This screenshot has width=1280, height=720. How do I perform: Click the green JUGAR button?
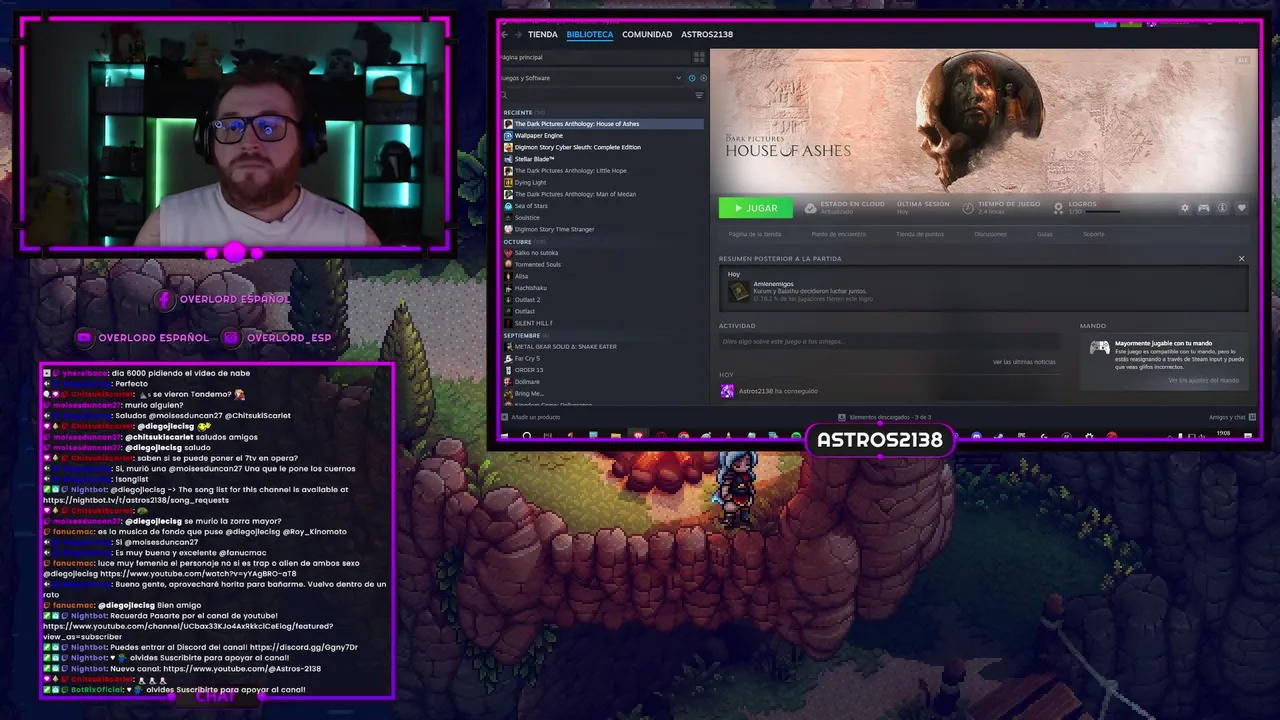coord(755,208)
